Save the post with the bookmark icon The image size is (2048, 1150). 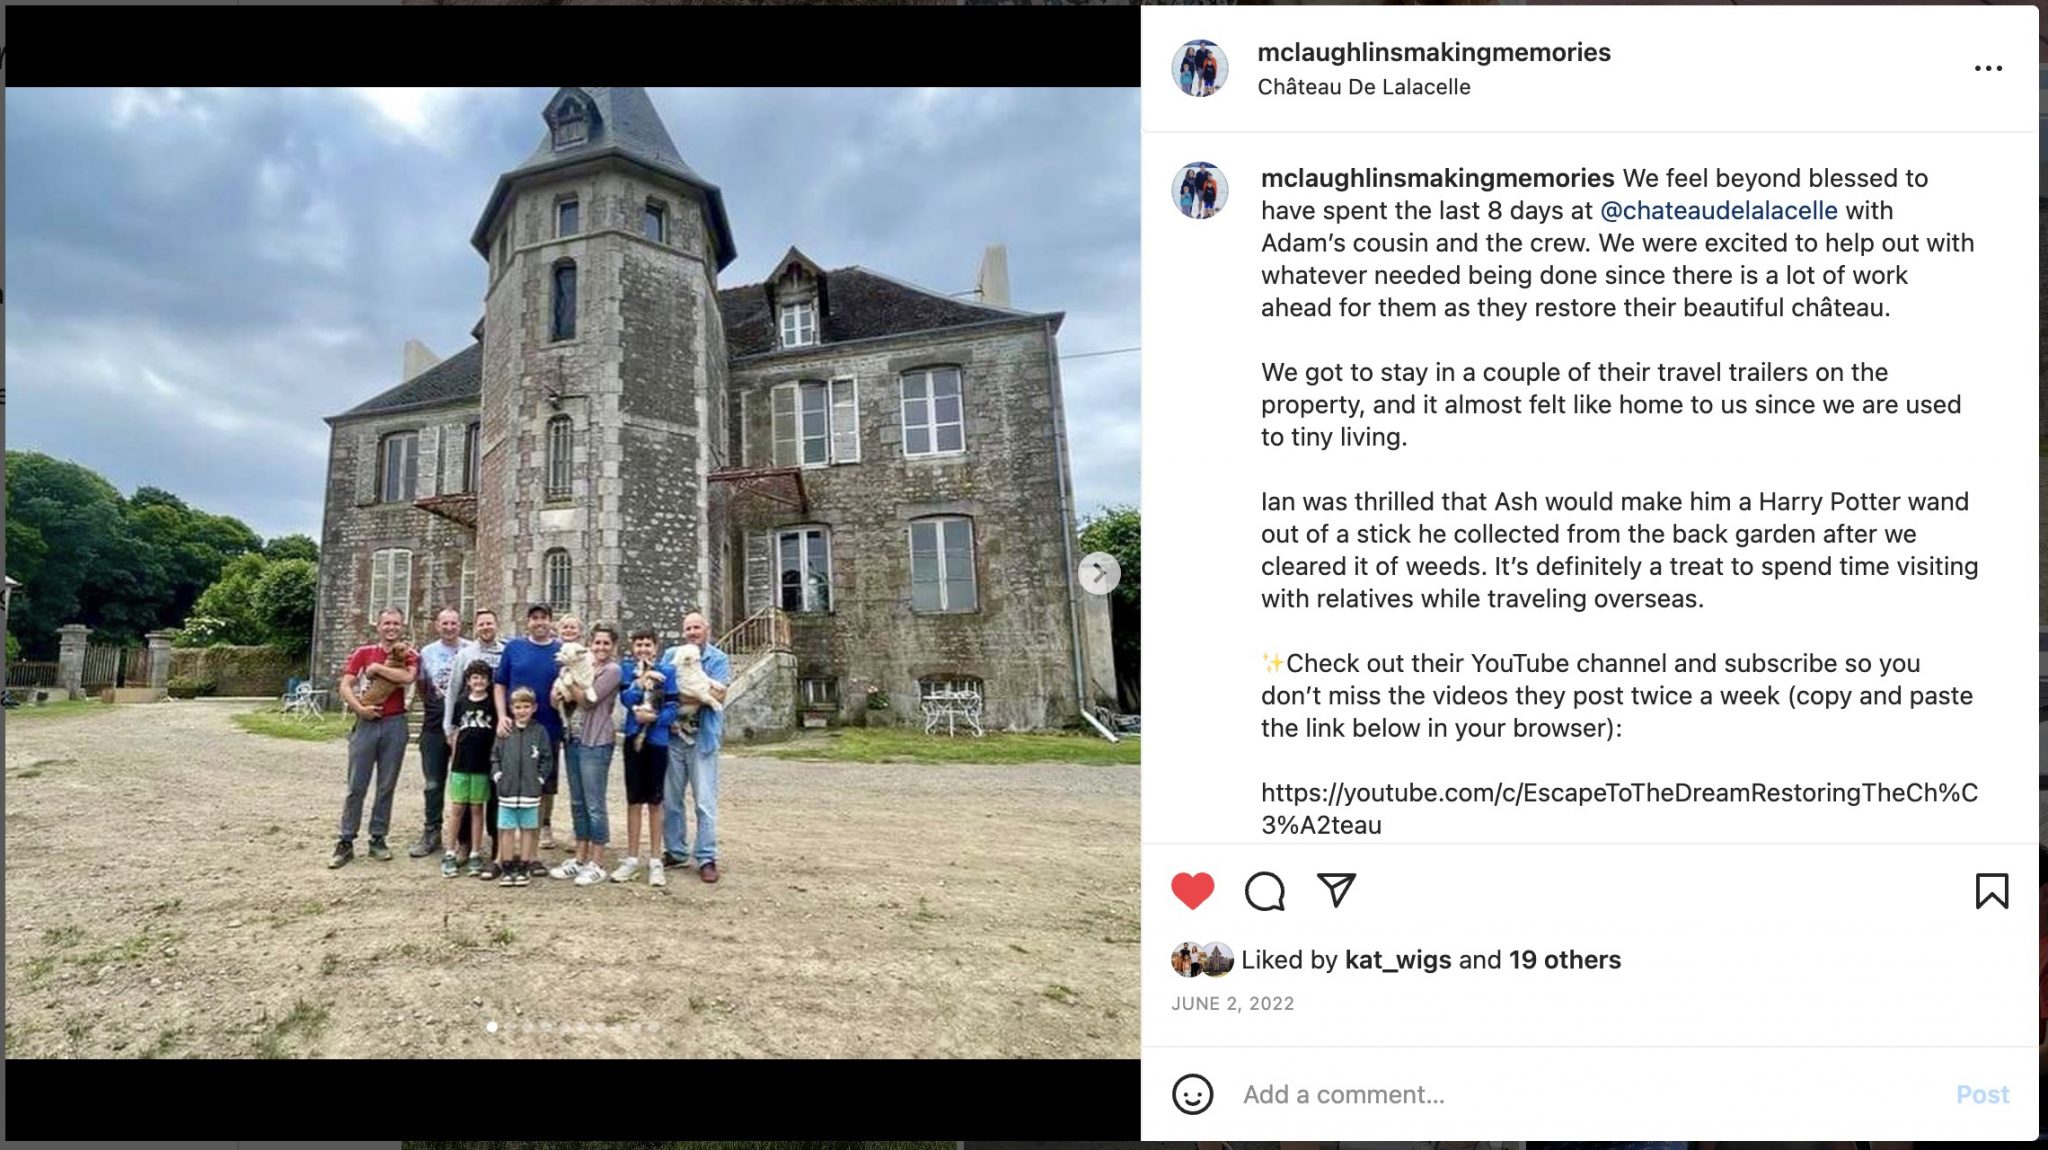pyautogui.click(x=1991, y=890)
